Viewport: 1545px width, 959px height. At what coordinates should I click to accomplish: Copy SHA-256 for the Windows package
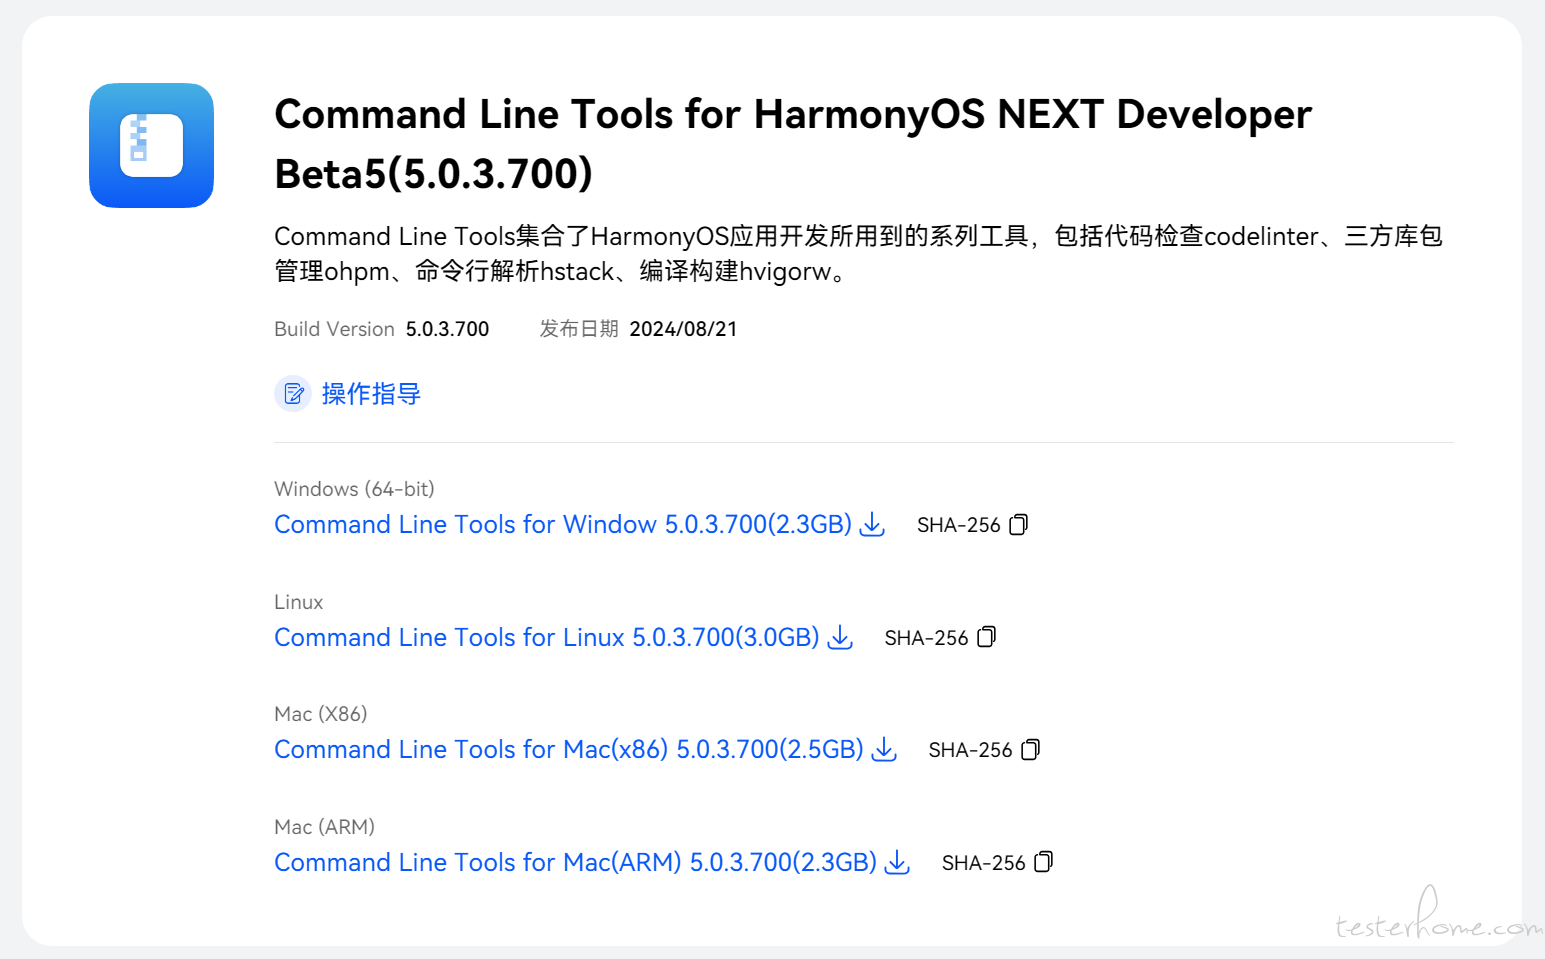coord(1019,524)
